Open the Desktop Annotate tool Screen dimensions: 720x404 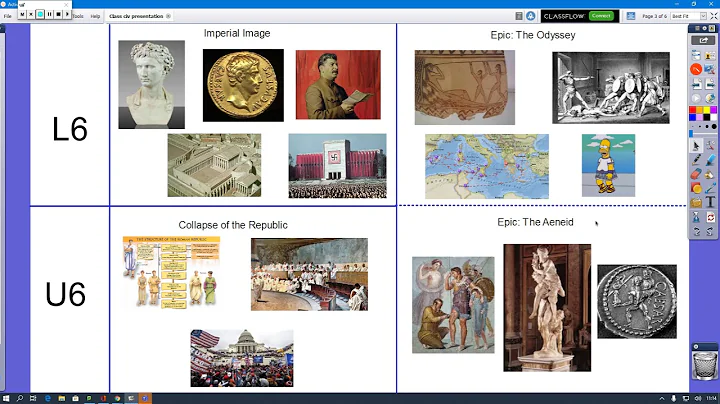(x=710, y=70)
